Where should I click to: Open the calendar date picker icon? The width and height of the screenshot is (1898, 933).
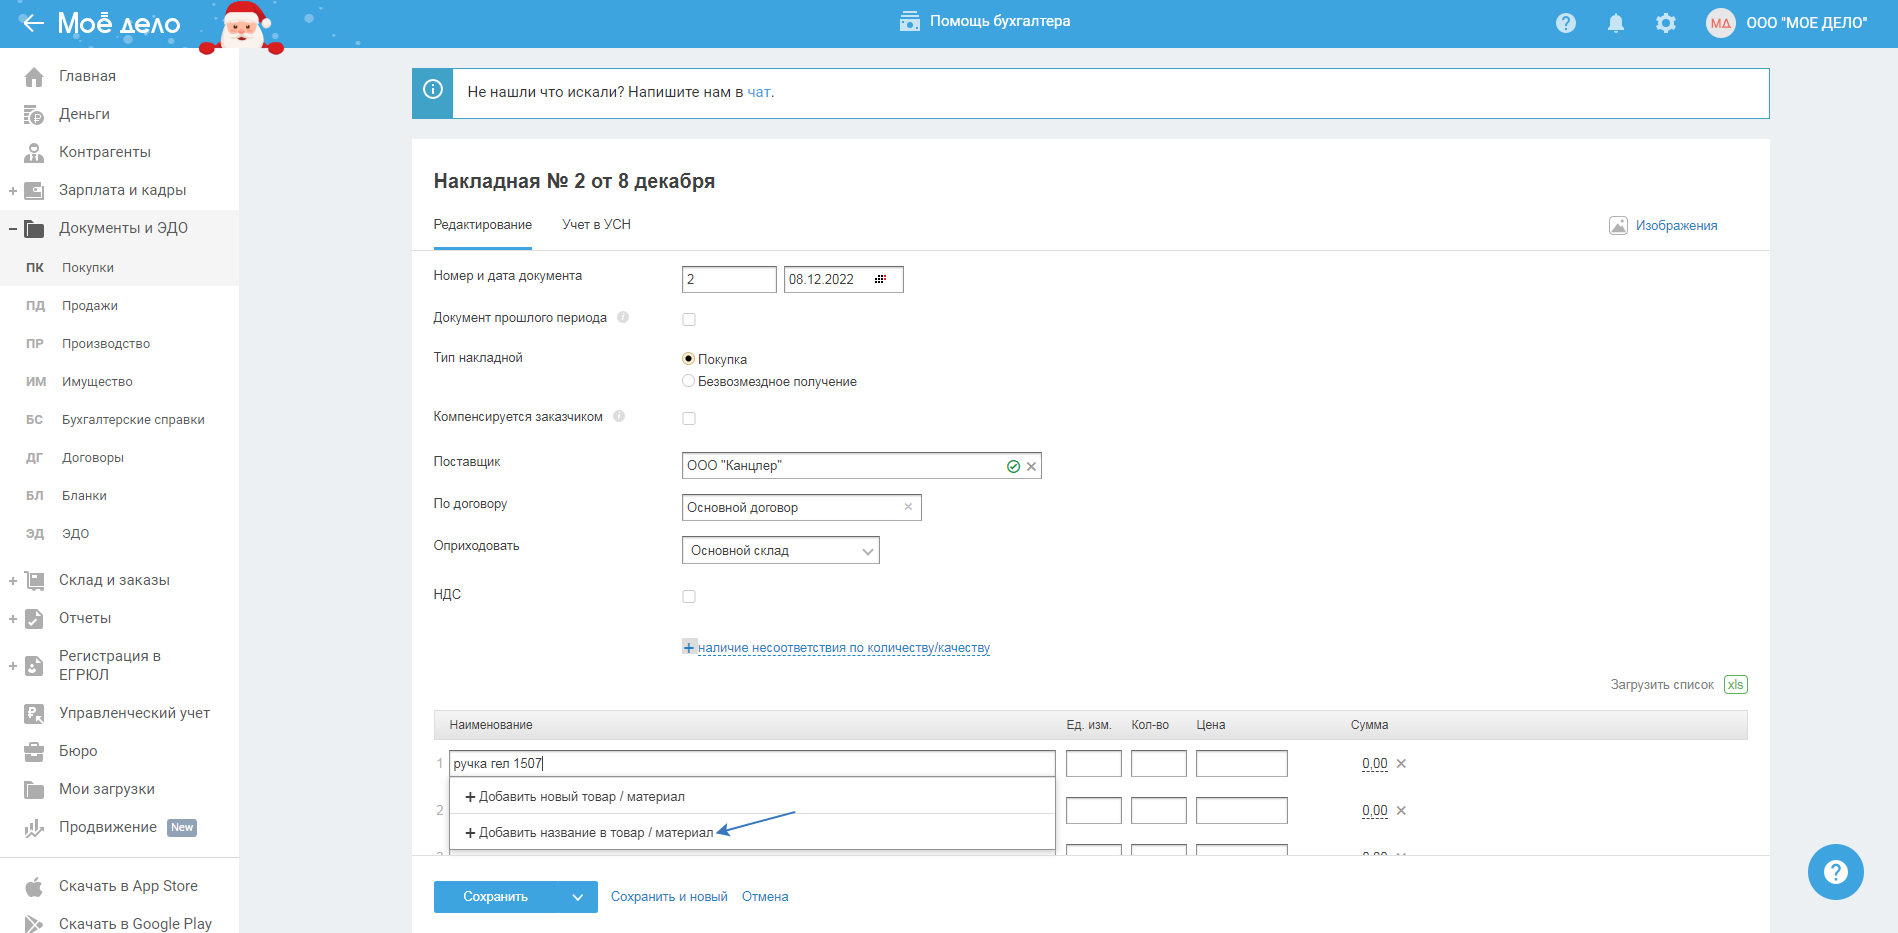880,279
